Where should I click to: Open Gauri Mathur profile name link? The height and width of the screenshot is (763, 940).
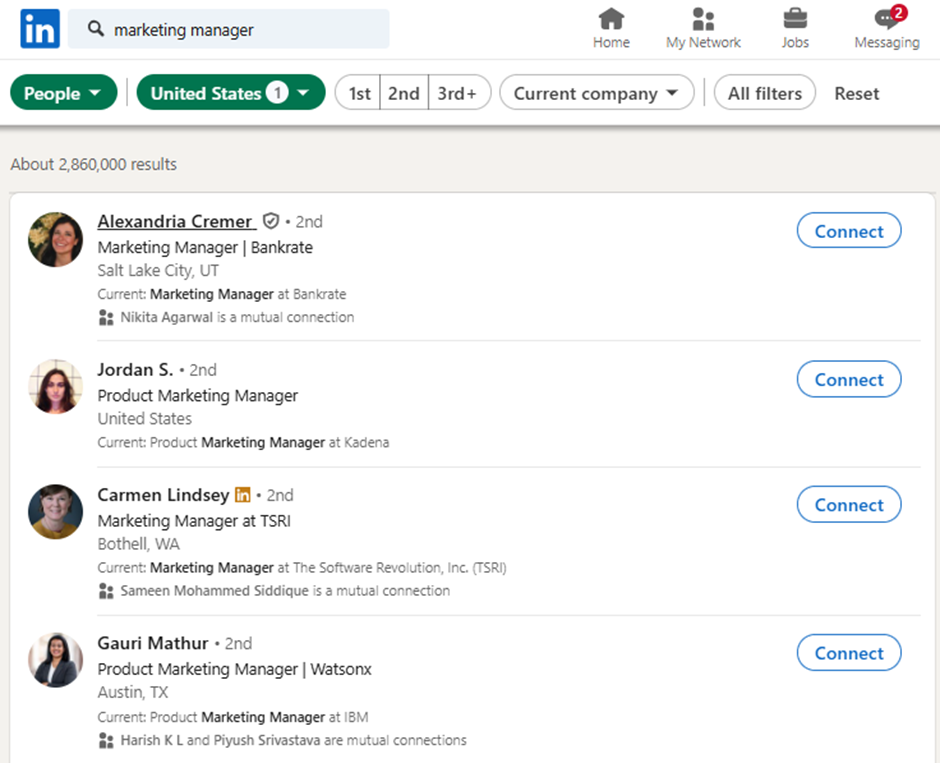coord(153,643)
